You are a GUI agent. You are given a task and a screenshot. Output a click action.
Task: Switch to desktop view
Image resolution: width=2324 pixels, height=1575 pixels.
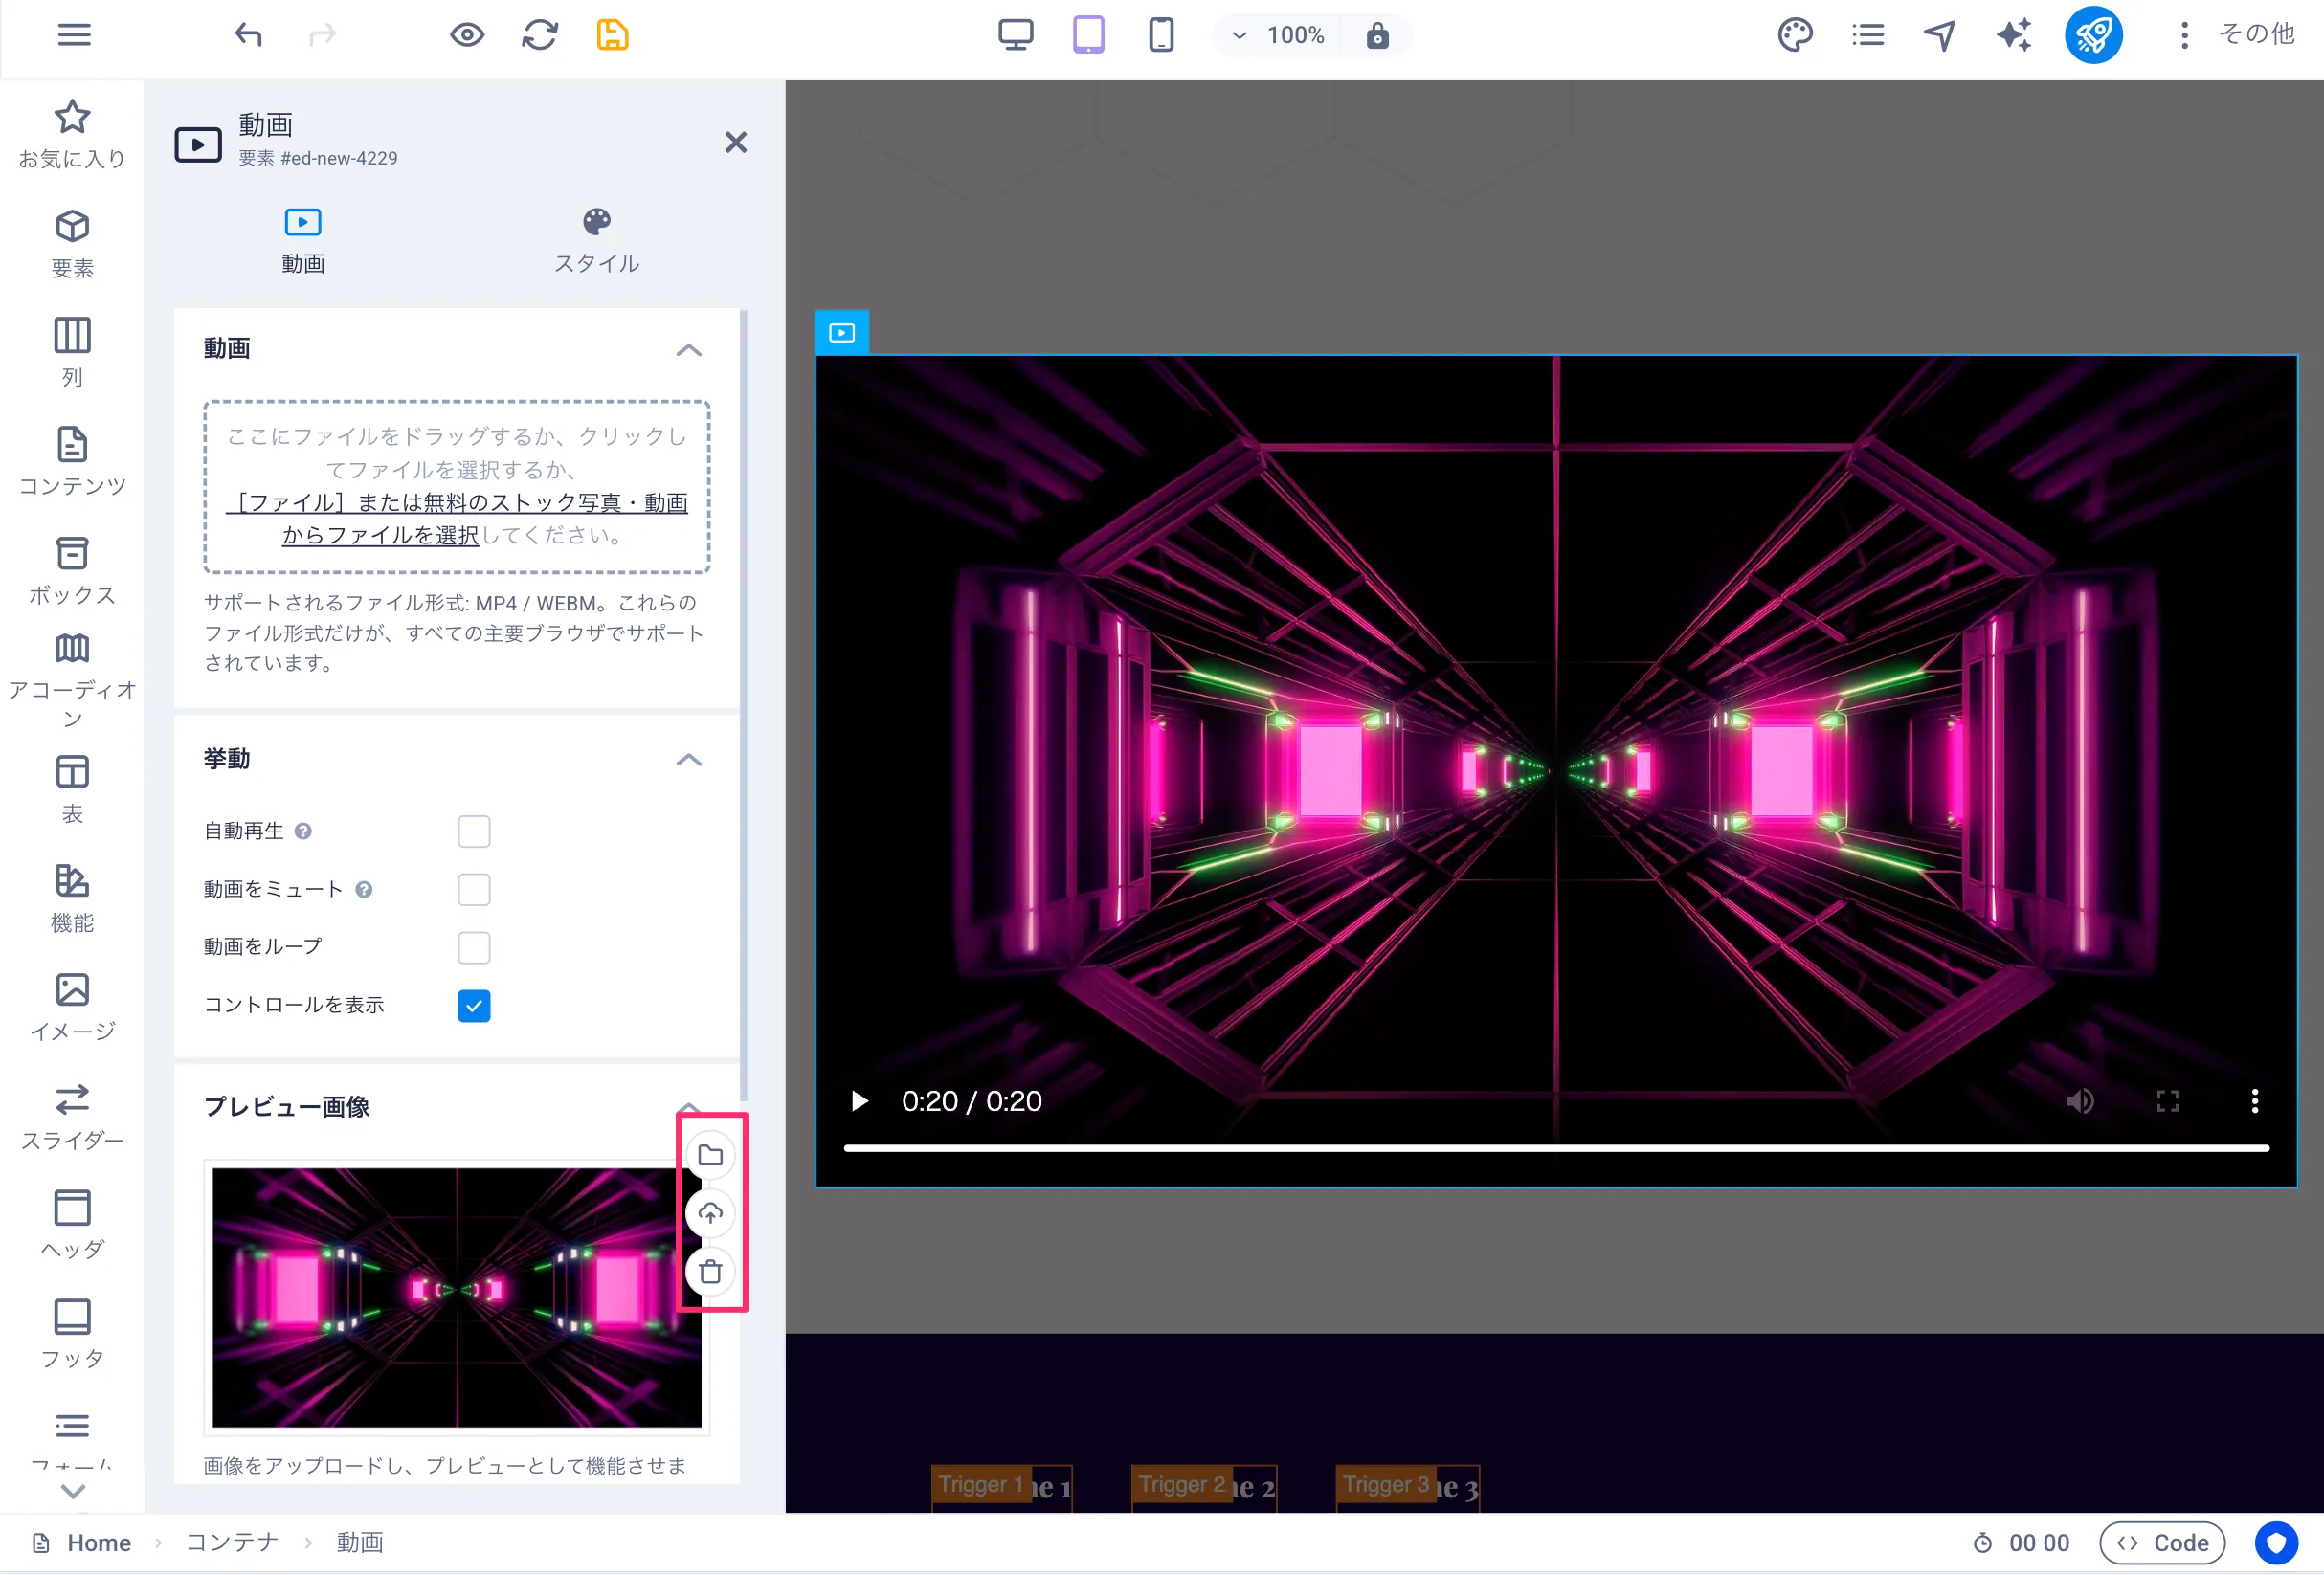pos(1015,35)
